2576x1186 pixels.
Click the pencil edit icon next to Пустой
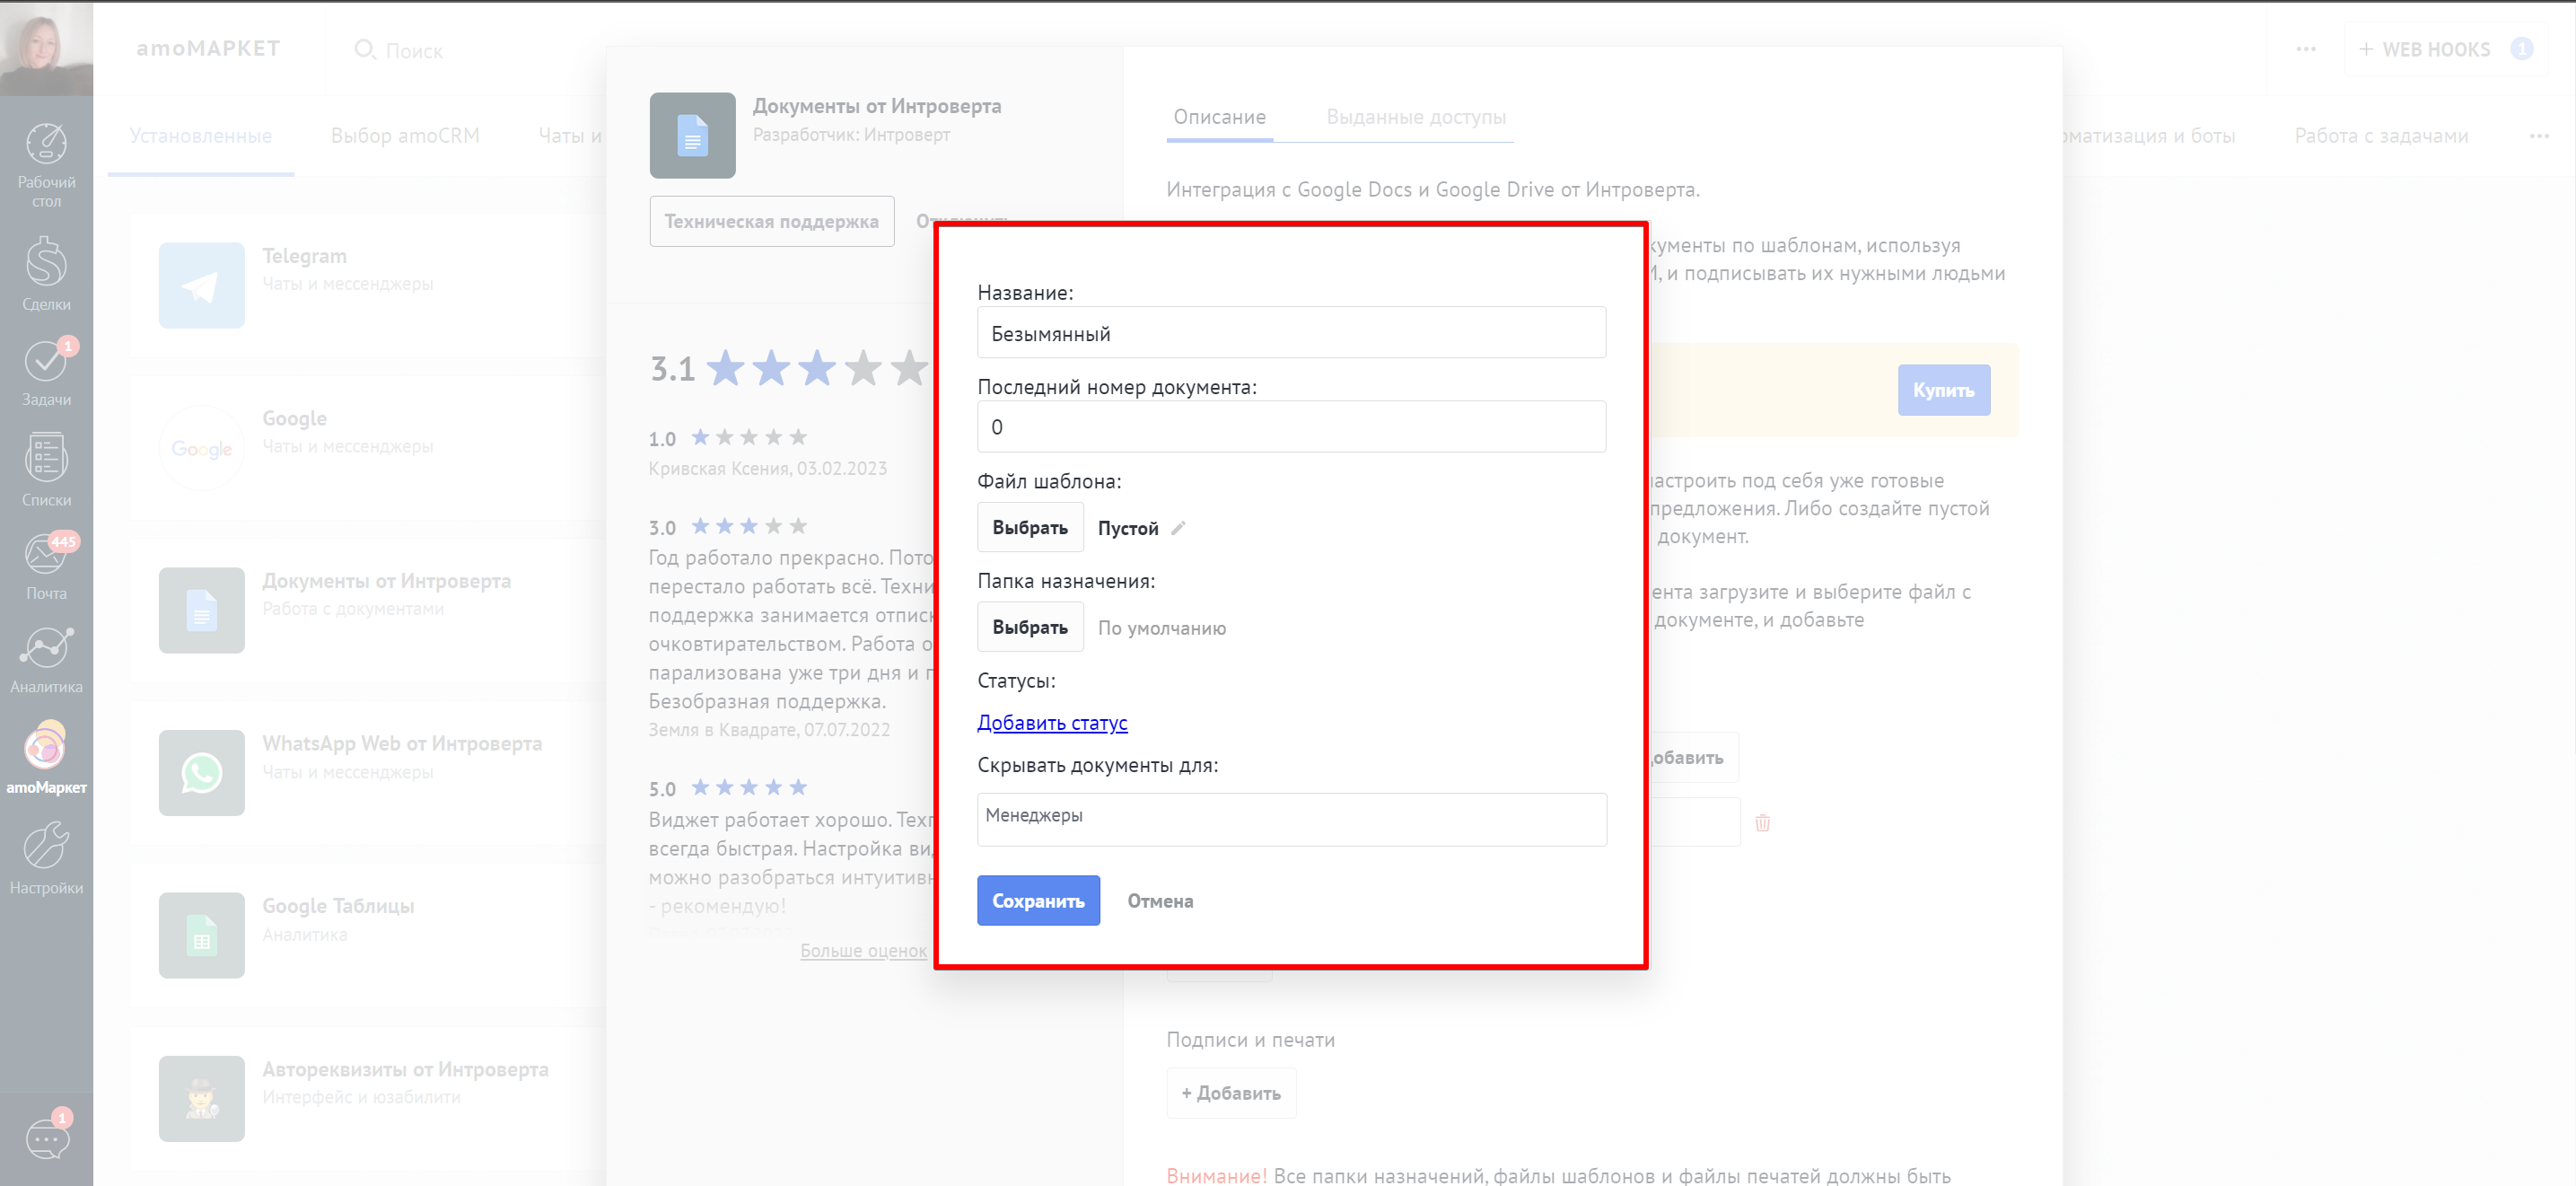(1179, 528)
